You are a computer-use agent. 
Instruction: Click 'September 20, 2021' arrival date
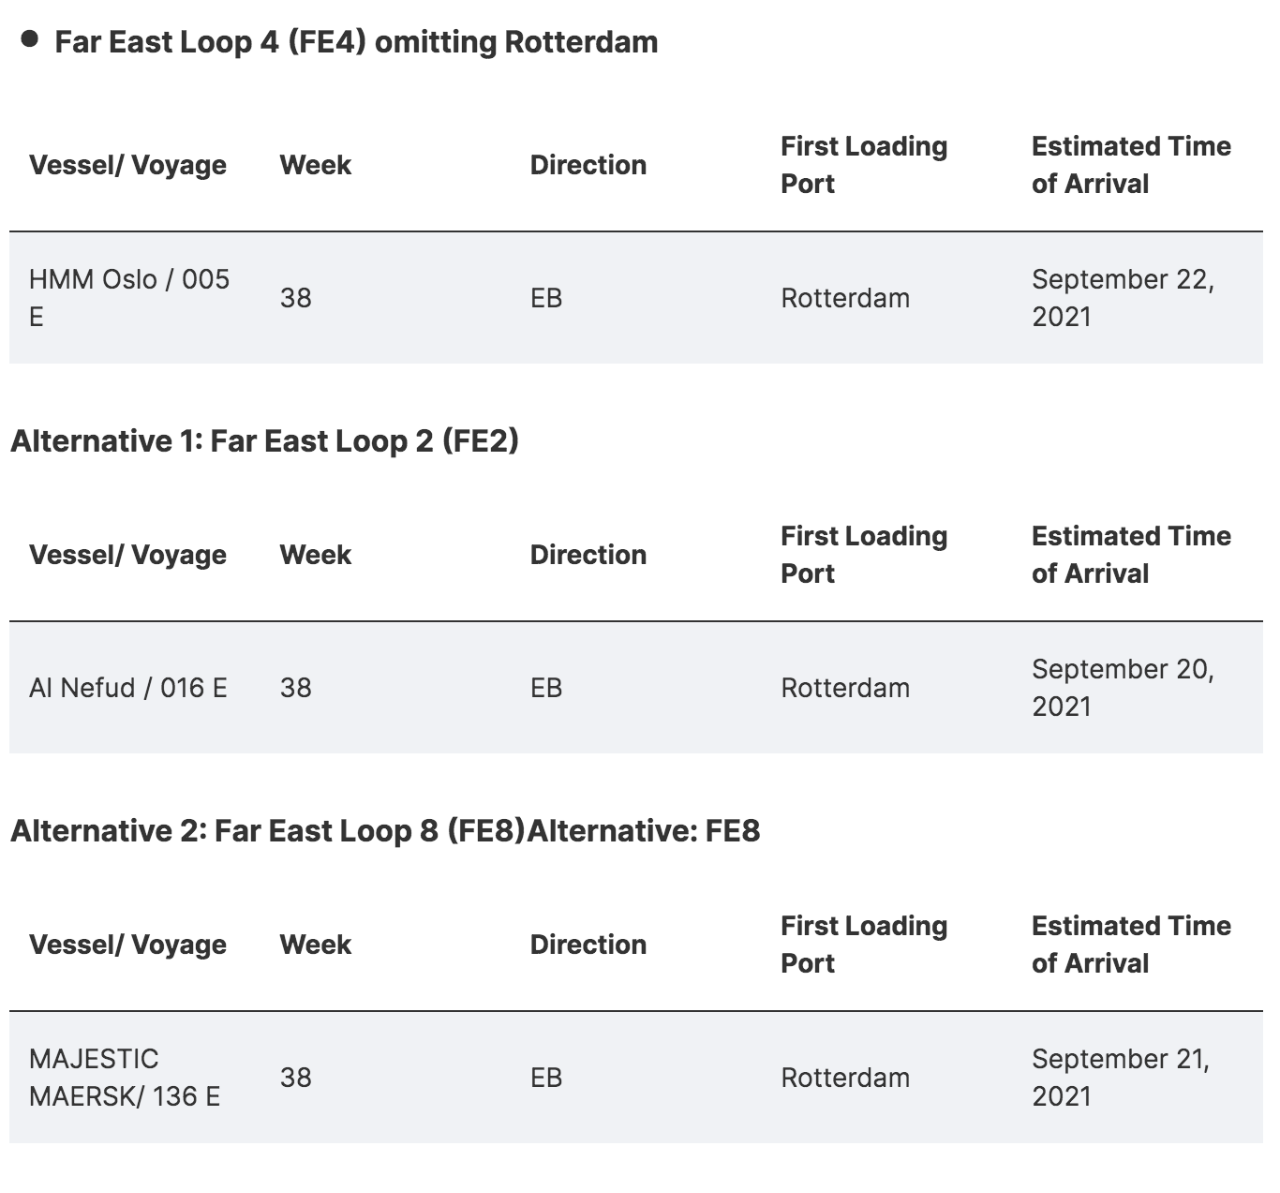click(1122, 687)
